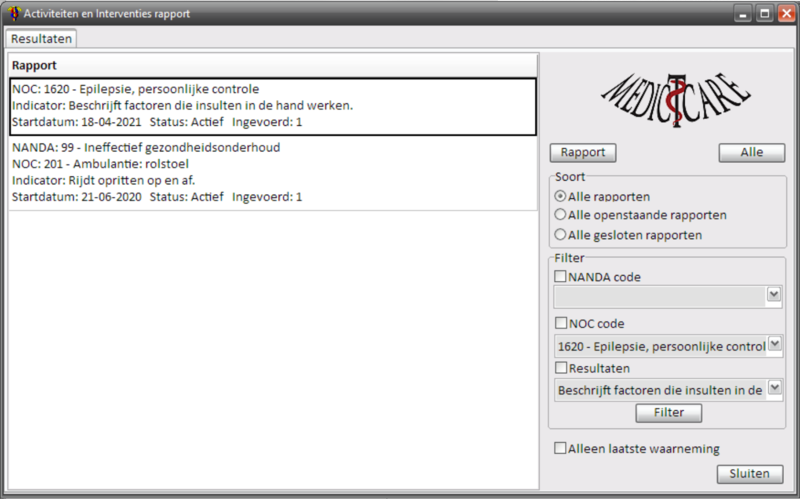The width and height of the screenshot is (800, 499).
Task: Select the Alle rapporten radio option
Action: tap(560, 196)
